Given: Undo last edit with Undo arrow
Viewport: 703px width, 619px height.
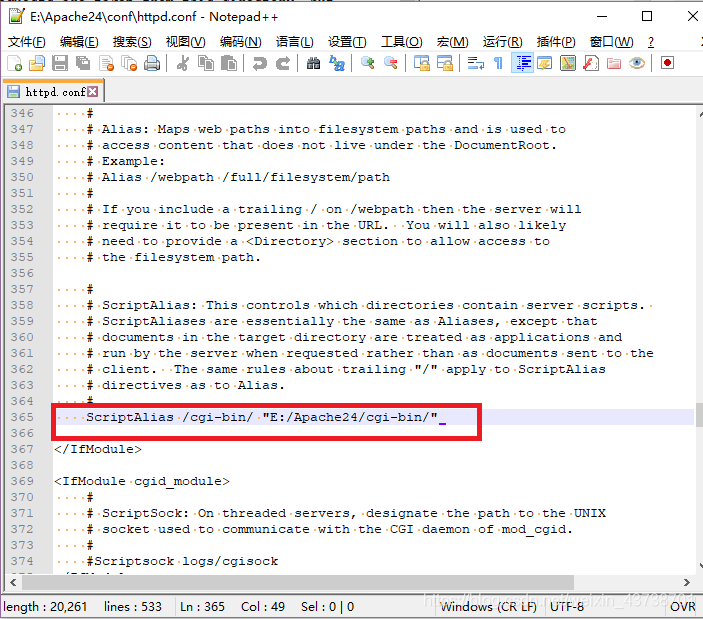Looking at the screenshot, I should coord(259,63).
